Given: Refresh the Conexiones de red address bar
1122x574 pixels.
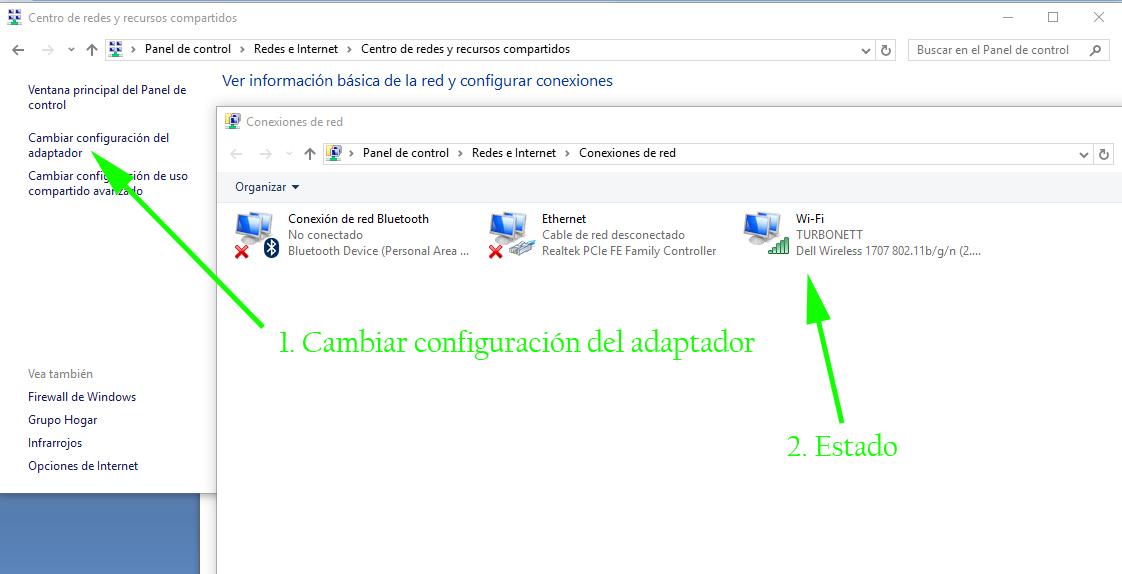Looking at the screenshot, I should pos(1104,154).
